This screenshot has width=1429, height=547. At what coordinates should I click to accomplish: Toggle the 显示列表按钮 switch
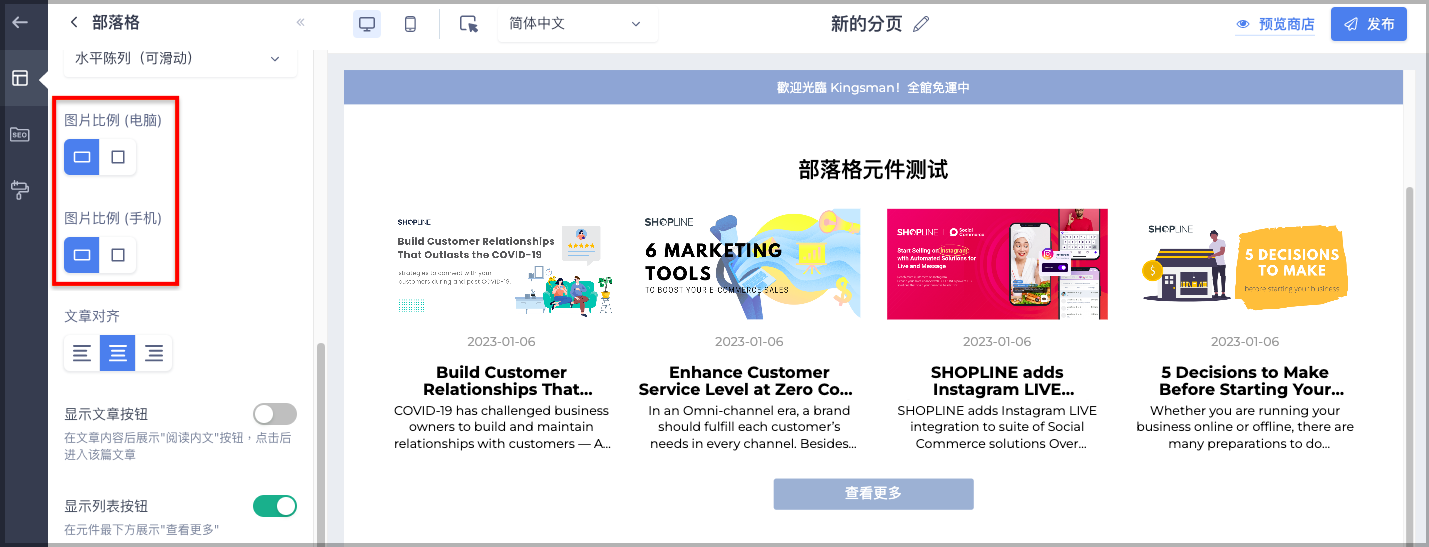pos(275,506)
